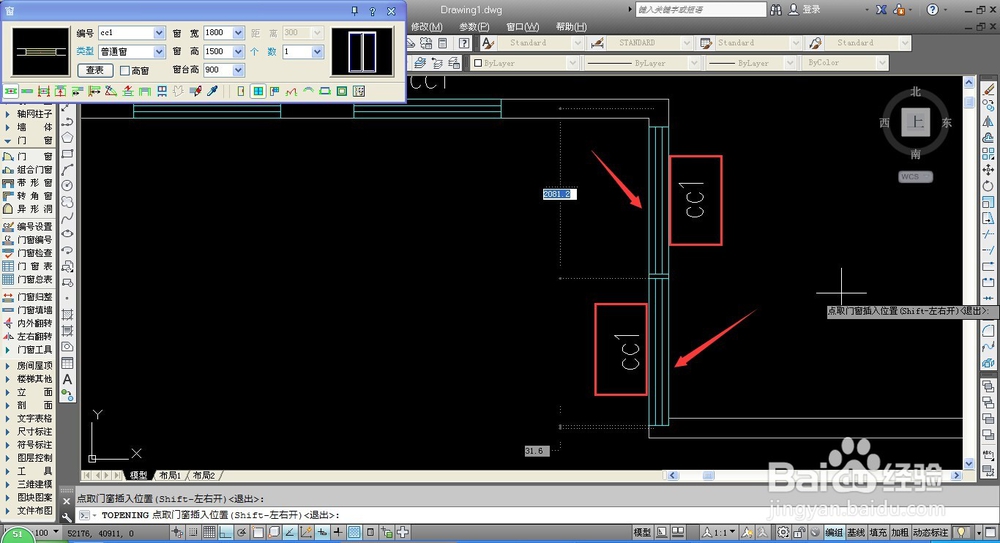This screenshot has width=1000, height=543.
Task: Open 组合门窗 combined door-window tool
Action: pyautogui.click(x=27, y=170)
